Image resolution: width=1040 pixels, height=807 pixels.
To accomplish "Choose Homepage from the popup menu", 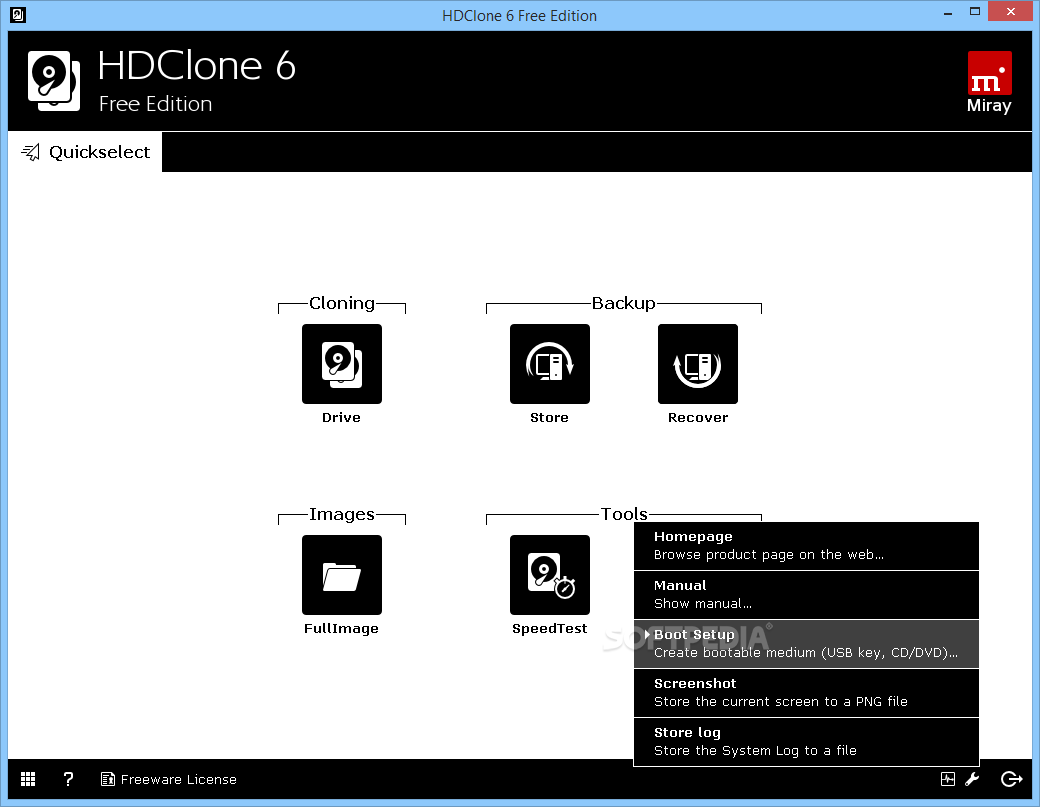I will tap(806, 546).
